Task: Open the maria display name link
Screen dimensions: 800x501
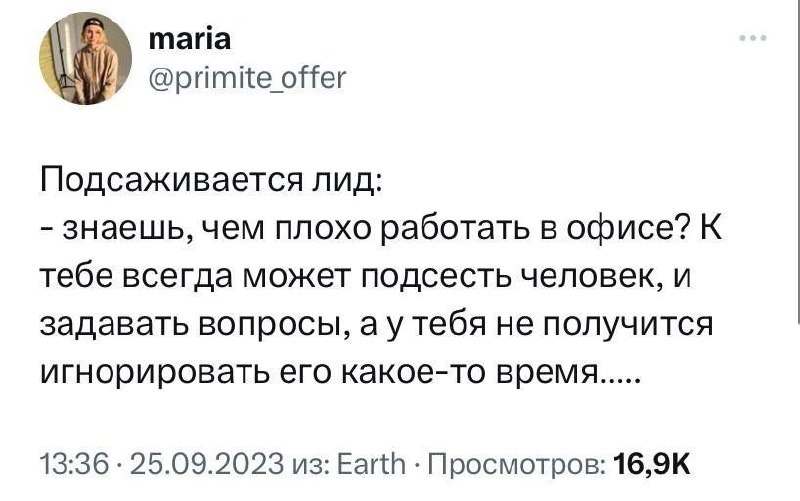Action: pos(190,39)
